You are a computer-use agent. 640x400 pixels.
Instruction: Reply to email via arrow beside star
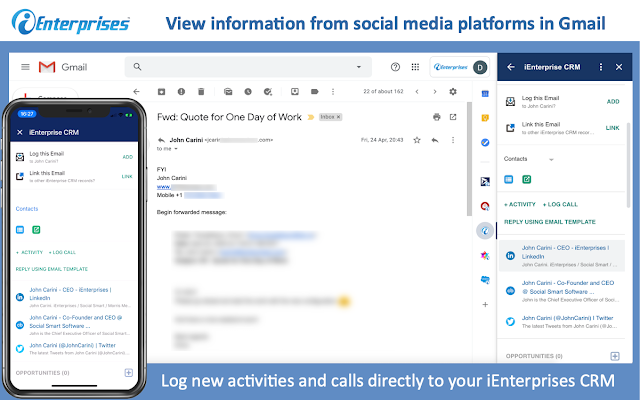click(x=435, y=140)
